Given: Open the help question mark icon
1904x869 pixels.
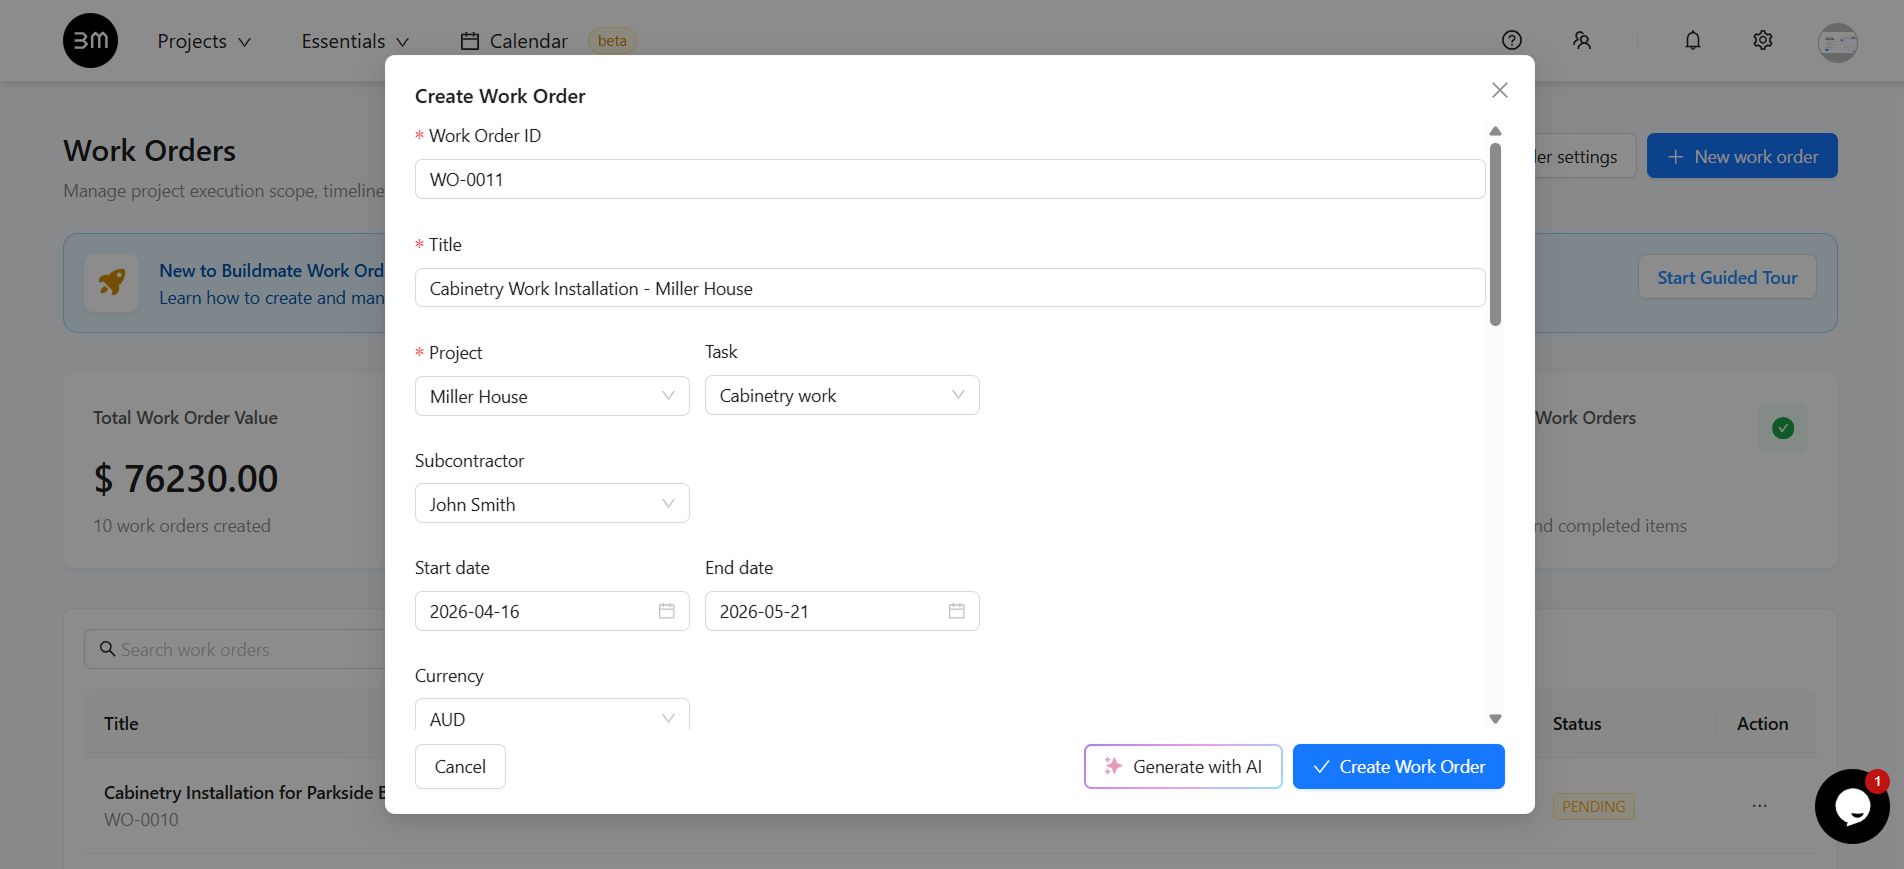Looking at the screenshot, I should pos(1512,40).
